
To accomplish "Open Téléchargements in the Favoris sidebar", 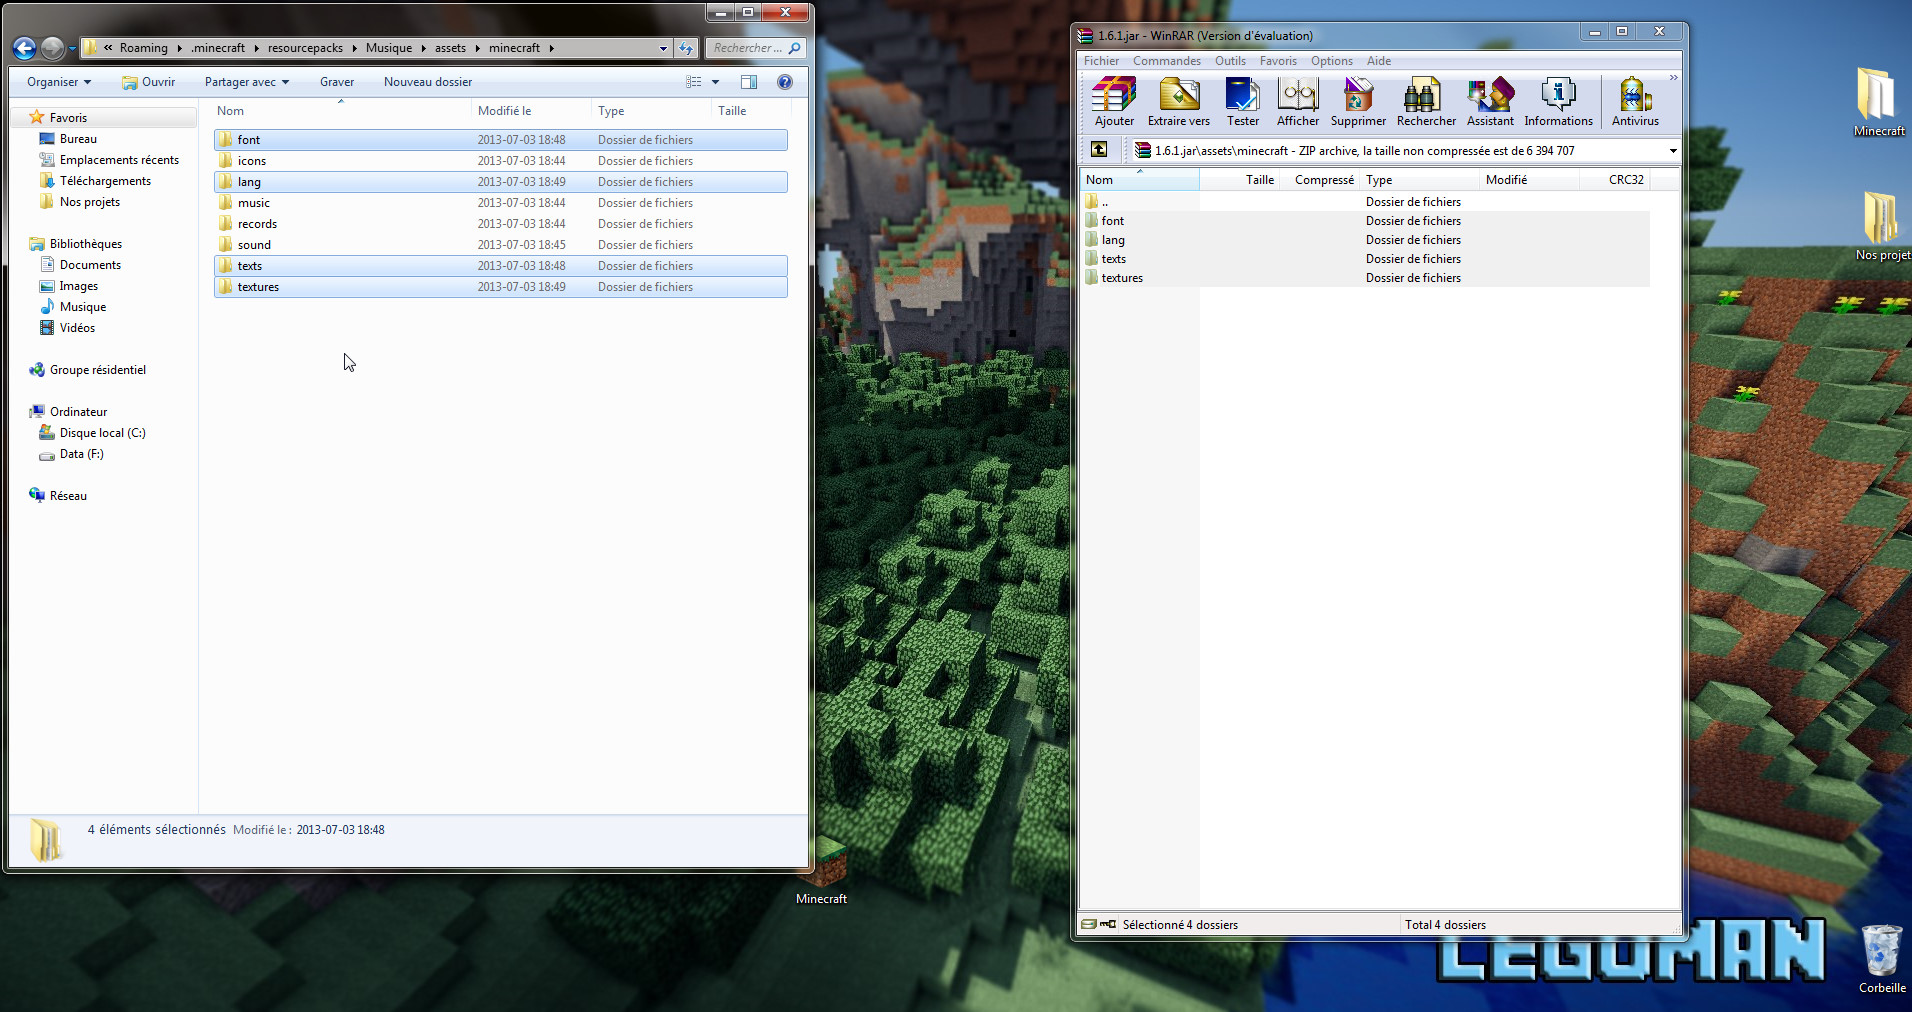I will click(x=105, y=181).
